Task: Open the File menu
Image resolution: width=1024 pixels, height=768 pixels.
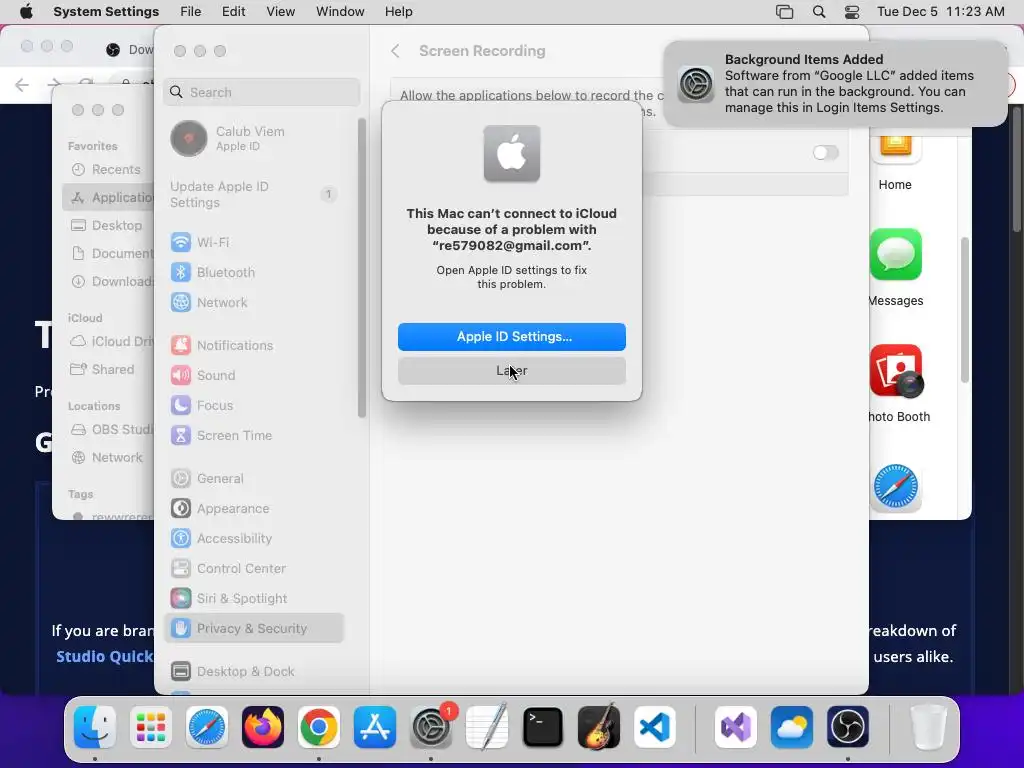Action: click(191, 12)
